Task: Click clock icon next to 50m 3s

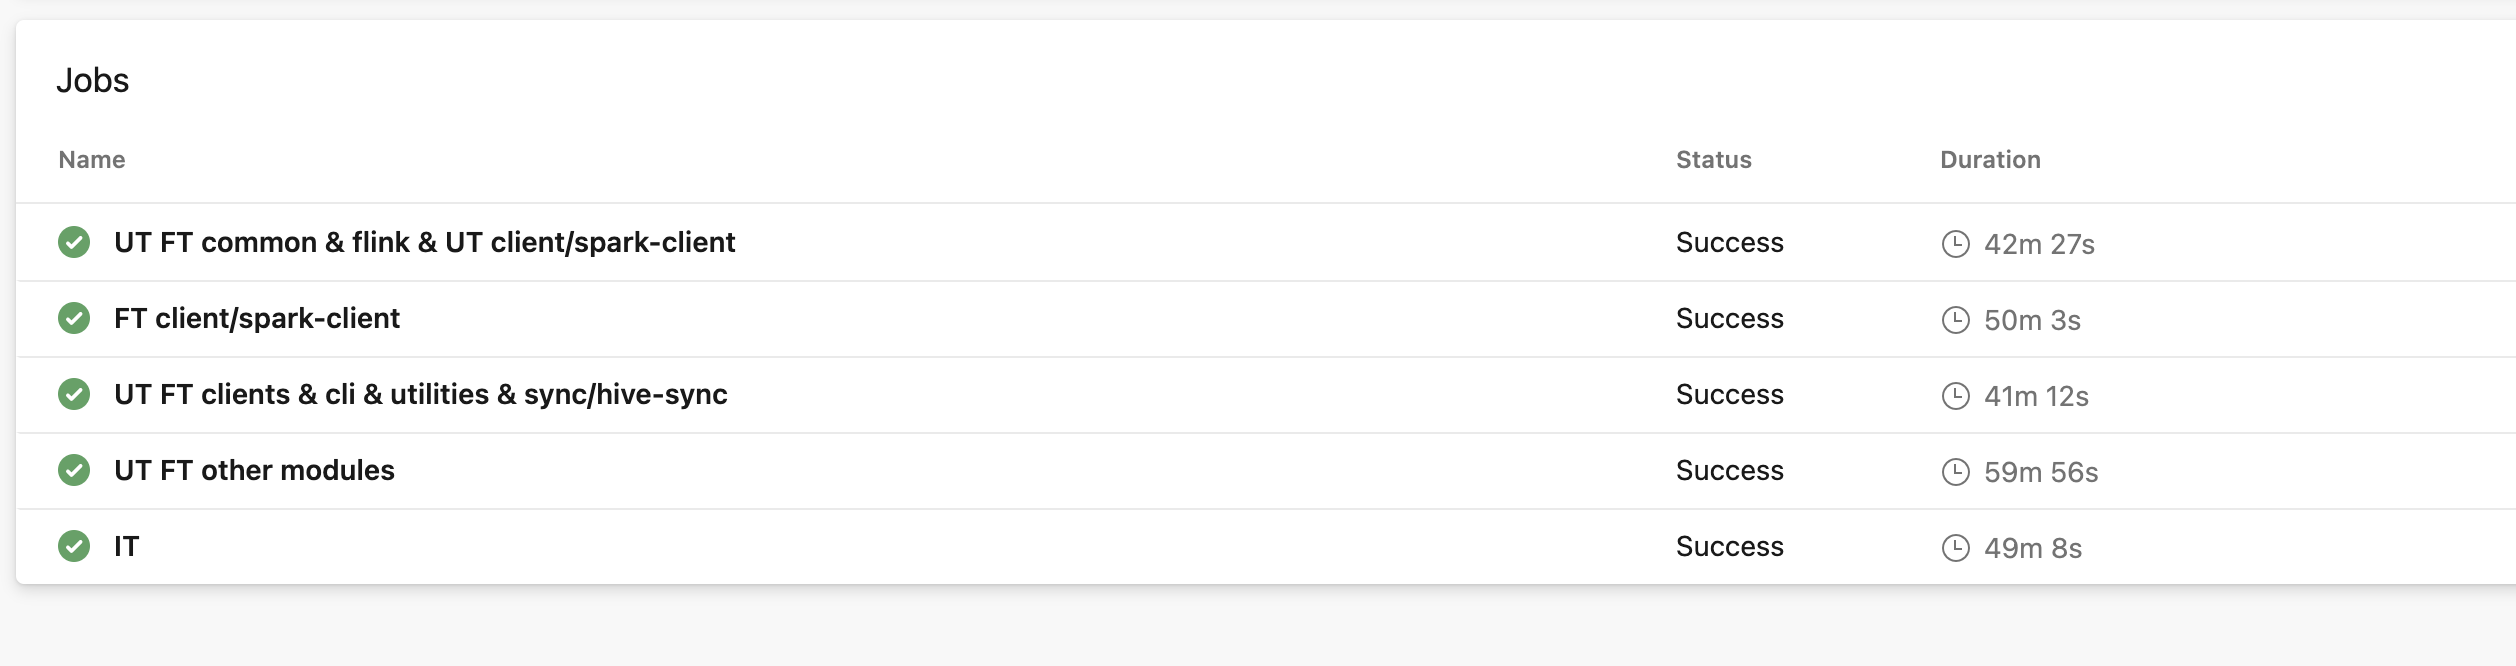Action: 1955,320
